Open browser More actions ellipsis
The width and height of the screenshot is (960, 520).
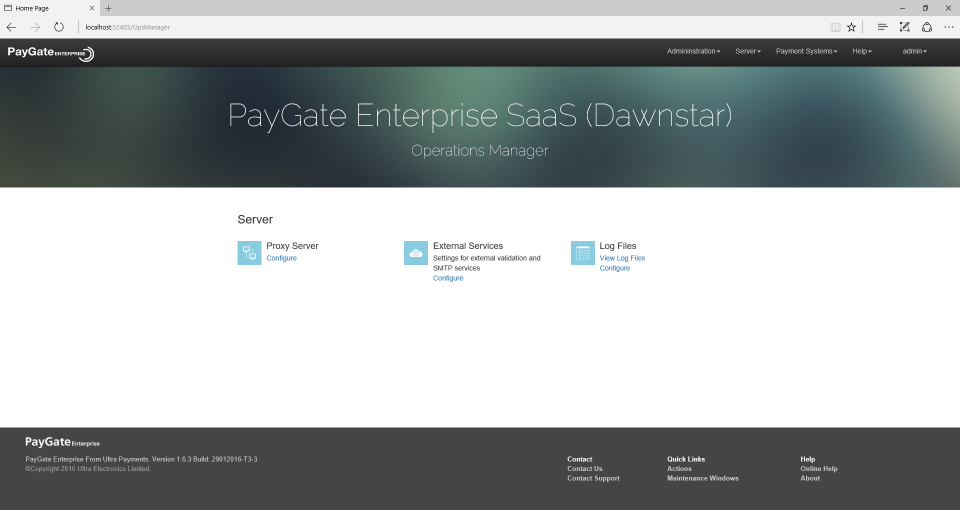click(949, 27)
